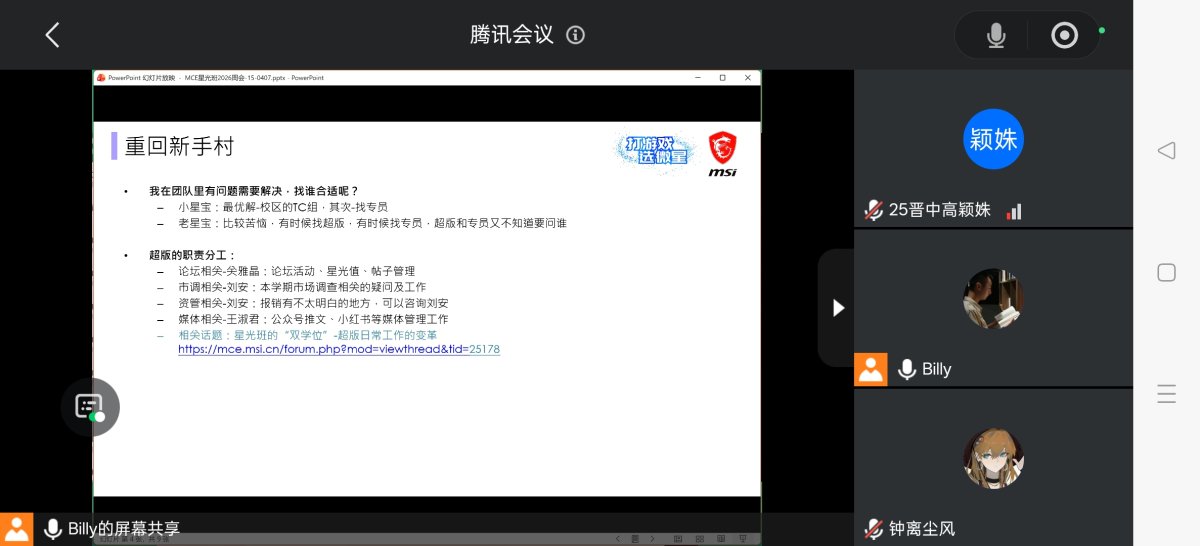Open Android recent apps menu lines
Image resolution: width=1200 pixels, height=546 pixels.
coord(1166,394)
